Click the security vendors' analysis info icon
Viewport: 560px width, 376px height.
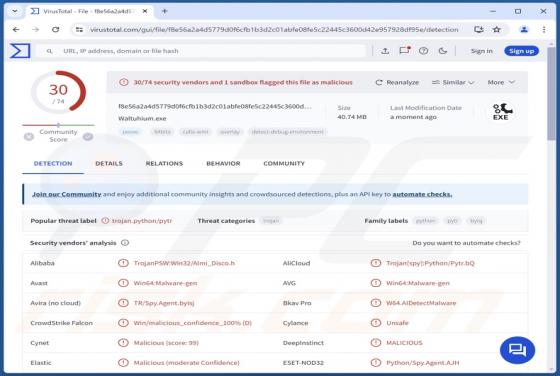tap(125, 243)
